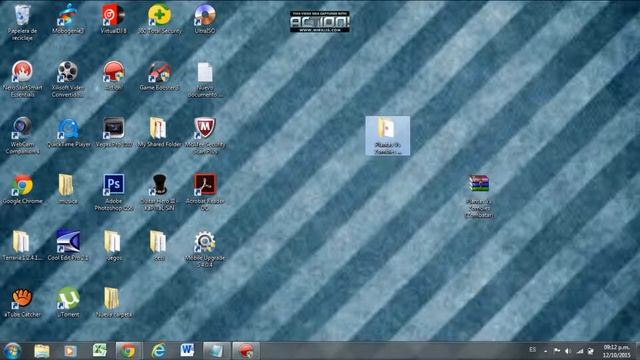Open the volume speaker tray icon
Viewport: 640px width, 360px height.
[x=568, y=351]
